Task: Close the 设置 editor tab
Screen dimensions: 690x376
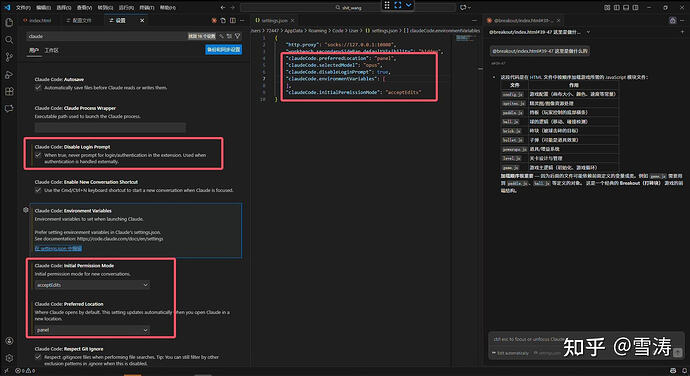Action: (142, 21)
